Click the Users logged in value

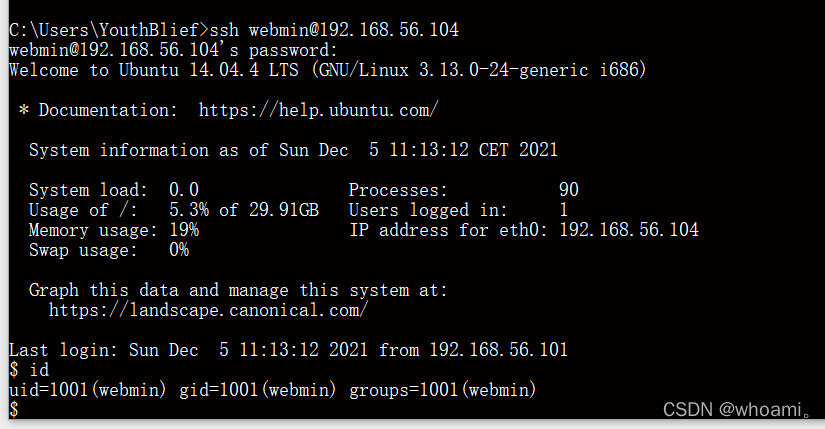tap(564, 210)
